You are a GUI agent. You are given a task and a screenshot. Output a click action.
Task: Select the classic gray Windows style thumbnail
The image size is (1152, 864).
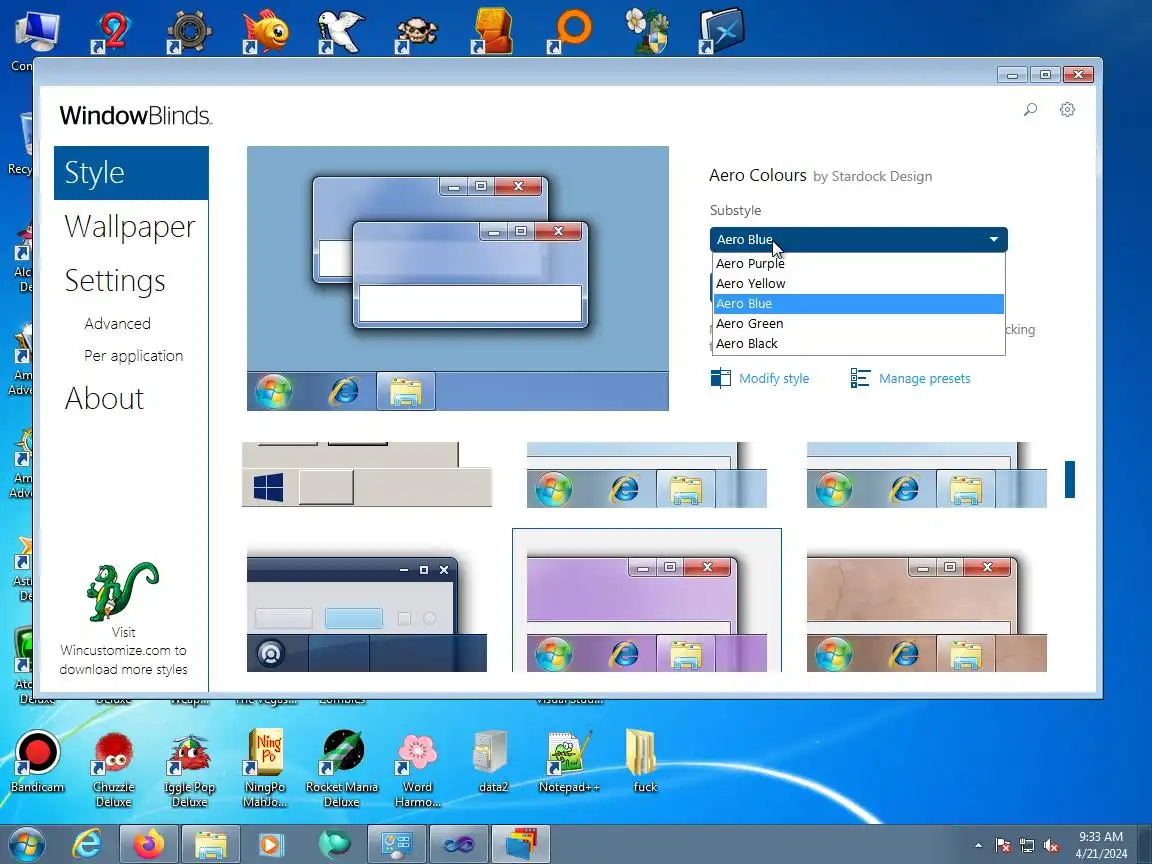367,475
